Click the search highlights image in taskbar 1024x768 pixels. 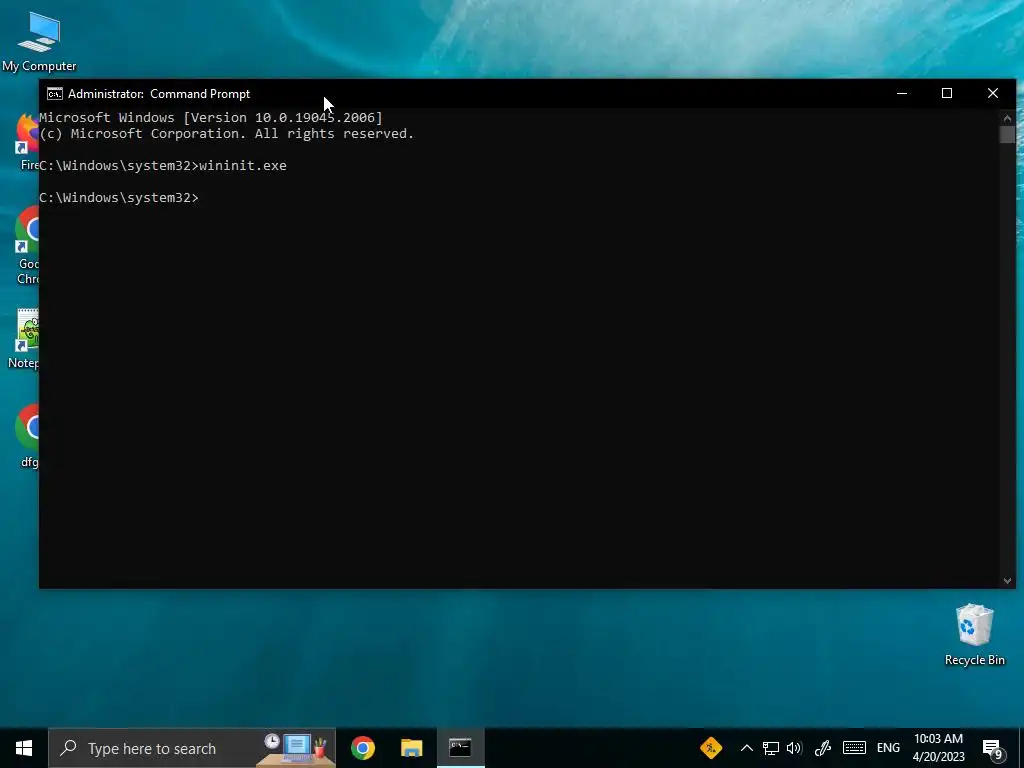click(x=295, y=748)
